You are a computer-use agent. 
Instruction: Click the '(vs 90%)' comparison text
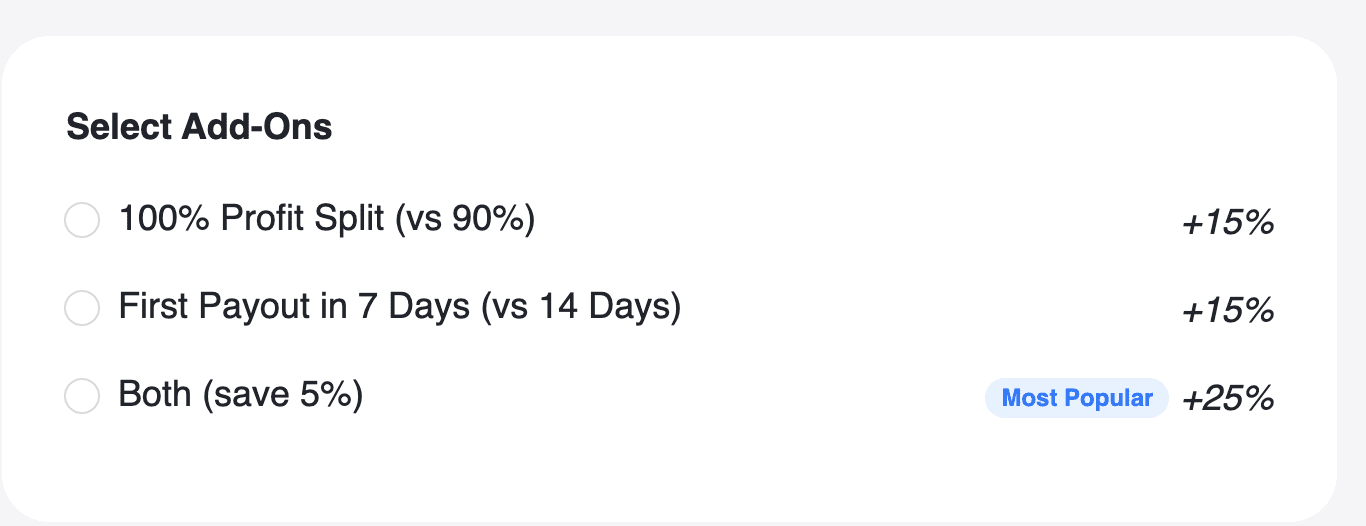pyautogui.click(x=465, y=219)
